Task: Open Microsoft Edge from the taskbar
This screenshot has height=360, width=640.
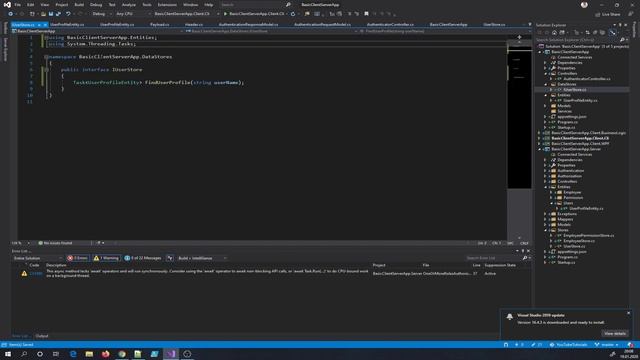Action: pos(73,354)
